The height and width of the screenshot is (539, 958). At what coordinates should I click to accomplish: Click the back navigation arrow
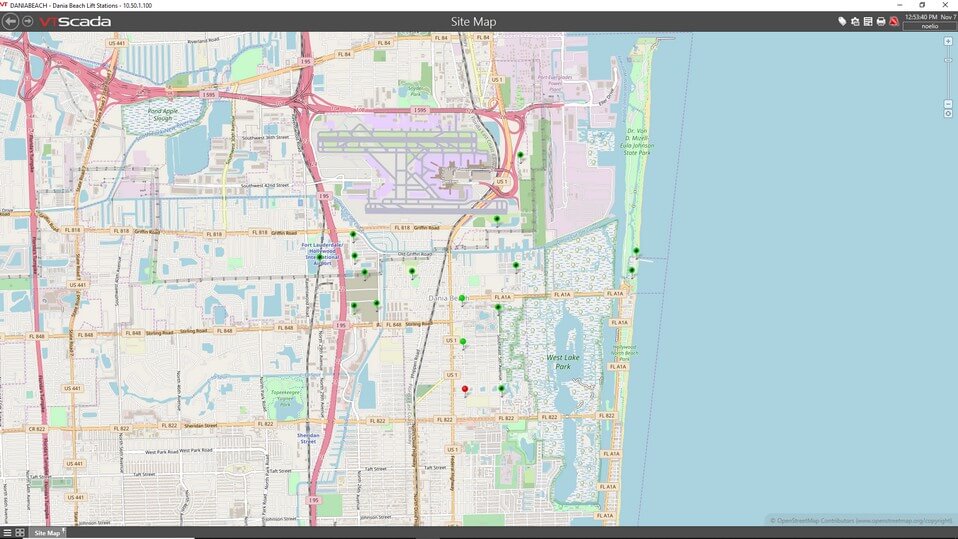click(x=11, y=21)
